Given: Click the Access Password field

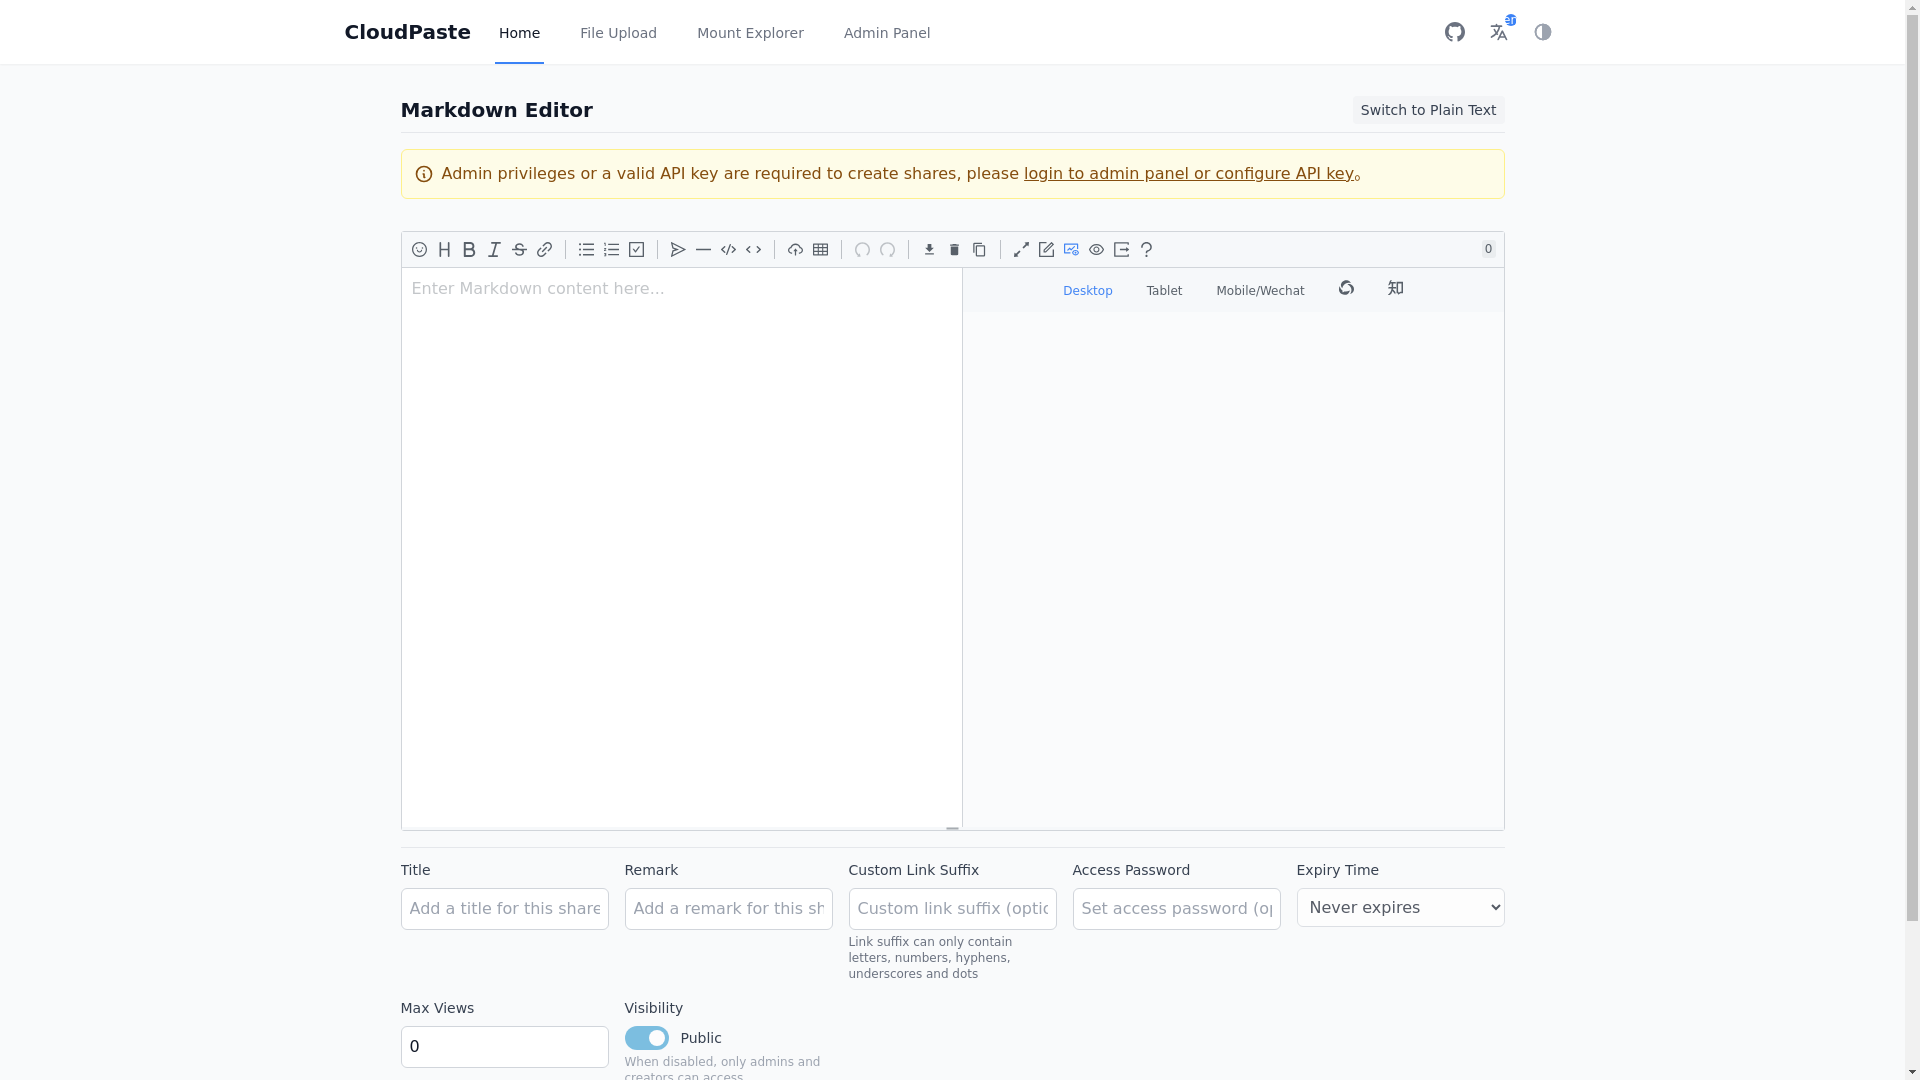Looking at the screenshot, I should tap(1177, 909).
